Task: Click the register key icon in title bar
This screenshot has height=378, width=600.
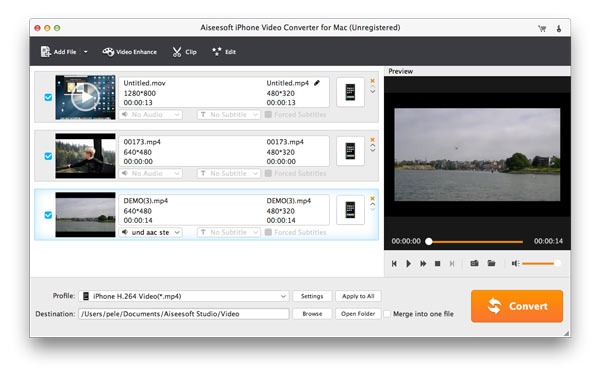Action: tap(559, 28)
